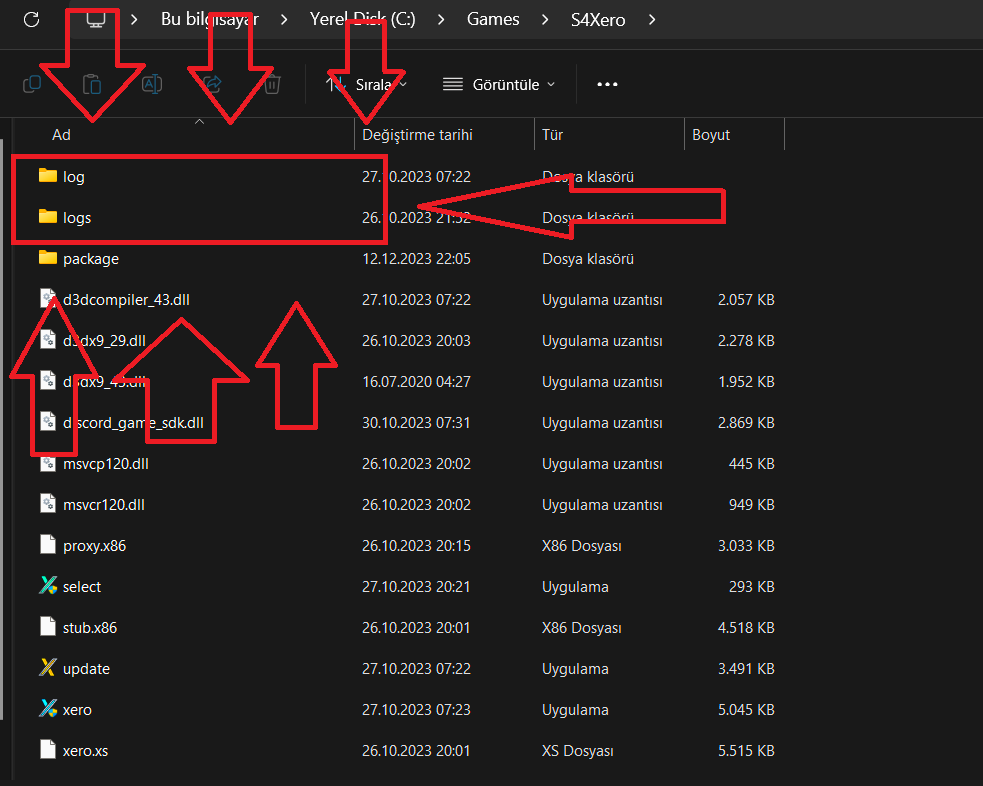Screen dimensions: 983x786
Task: Click the package folder icon
Action: (47, 258)
